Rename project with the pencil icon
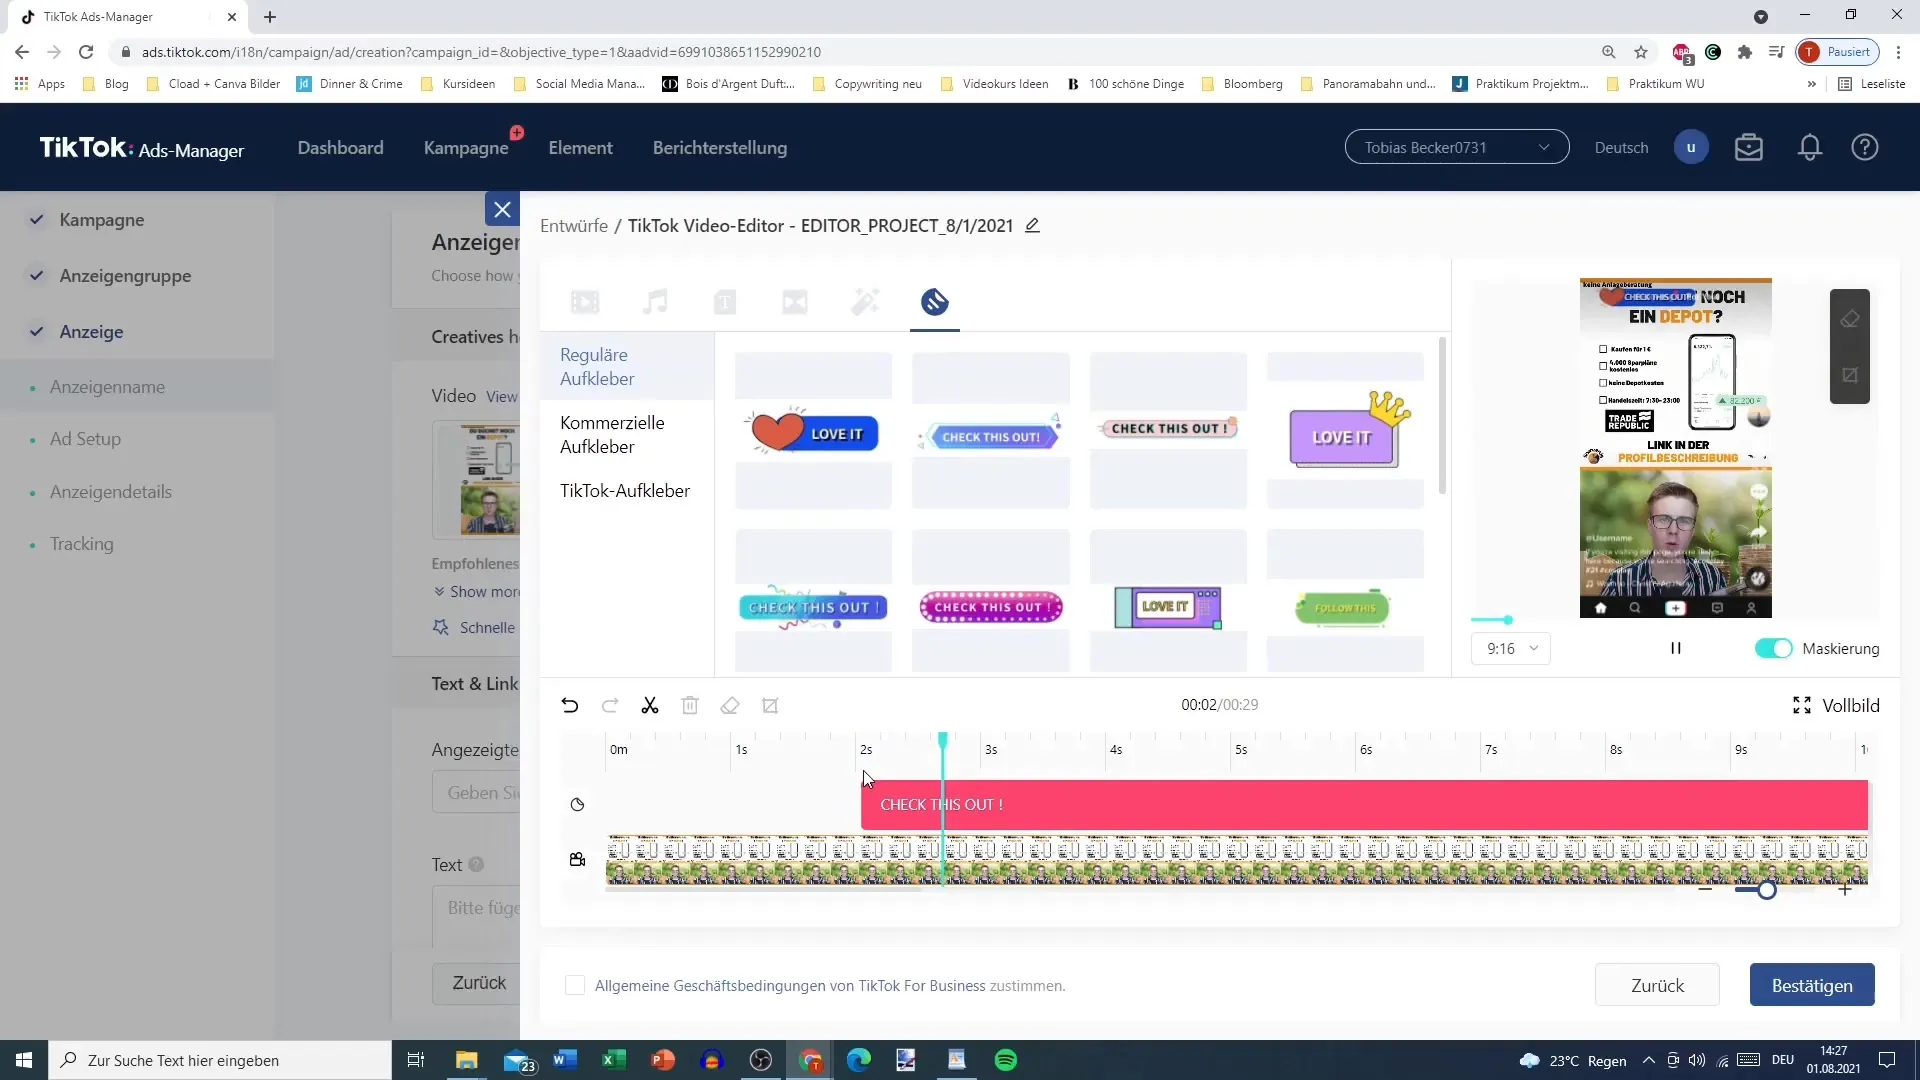 1033,226
